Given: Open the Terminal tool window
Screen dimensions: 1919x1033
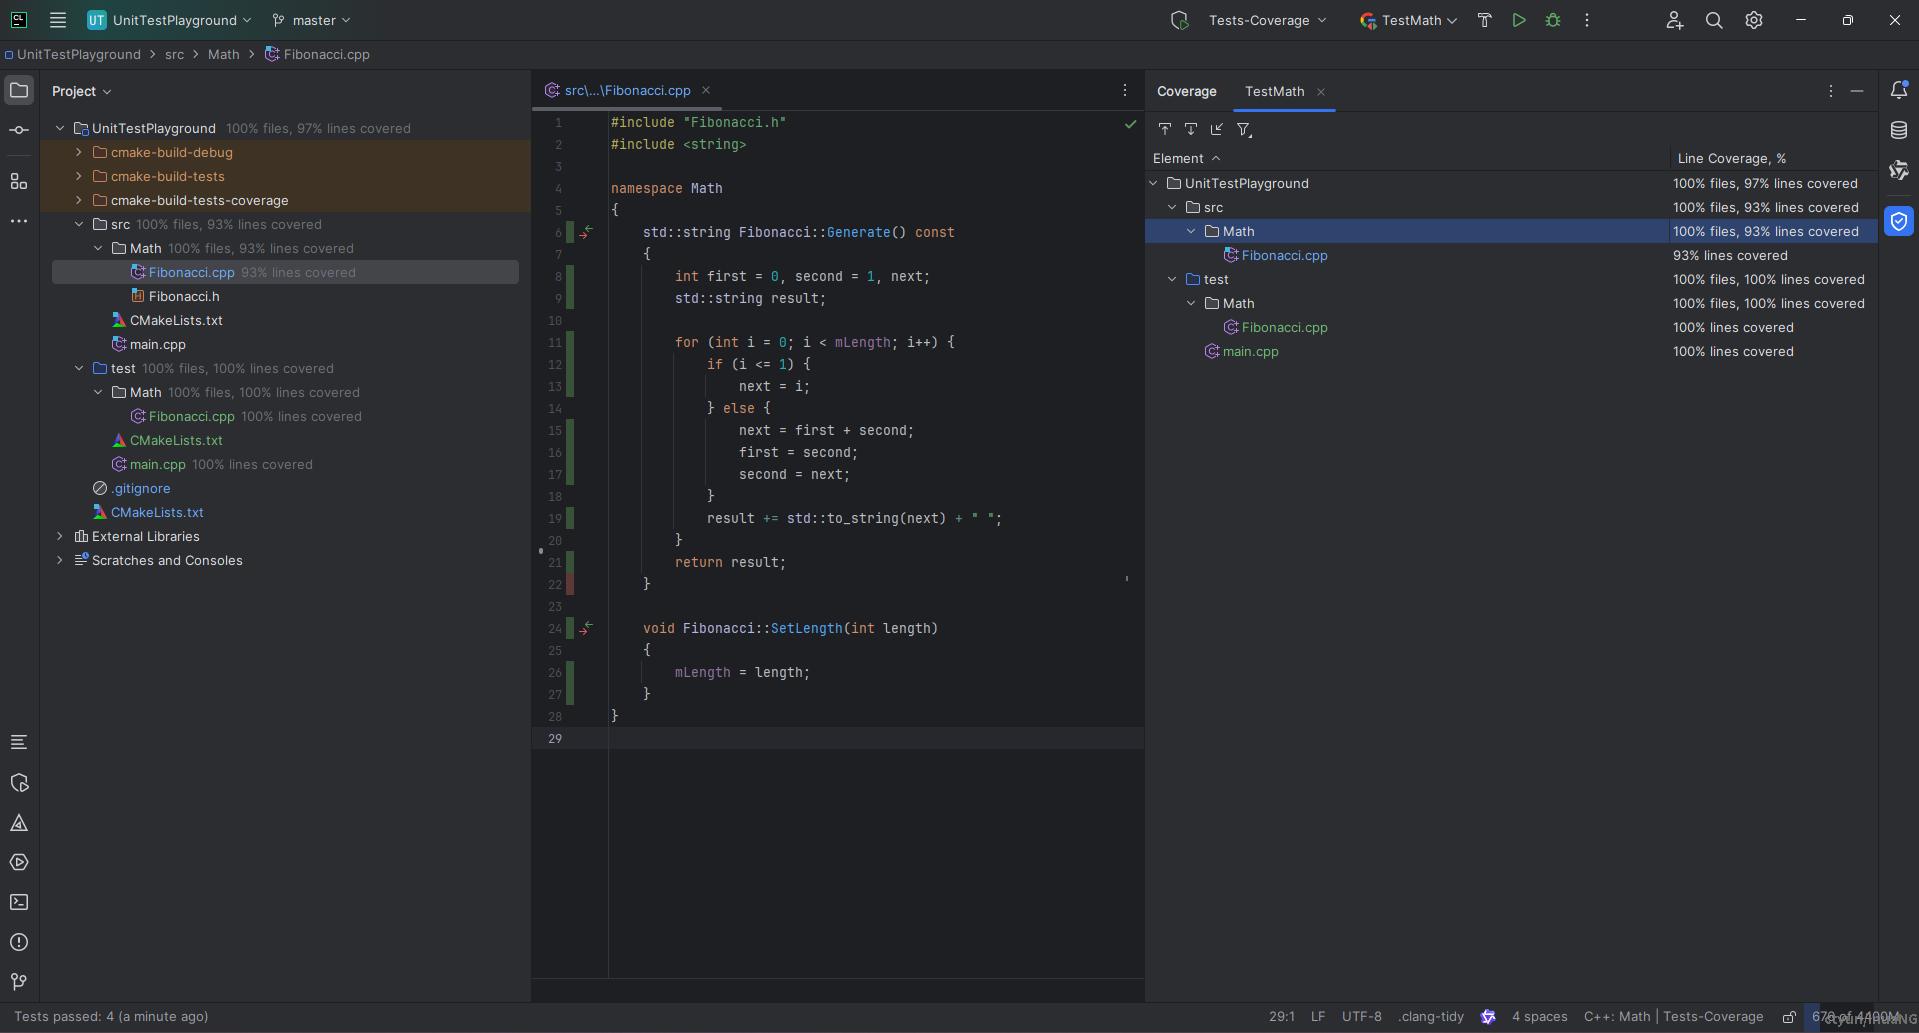Looking at the screenshot, I should [x=19, y=902].
